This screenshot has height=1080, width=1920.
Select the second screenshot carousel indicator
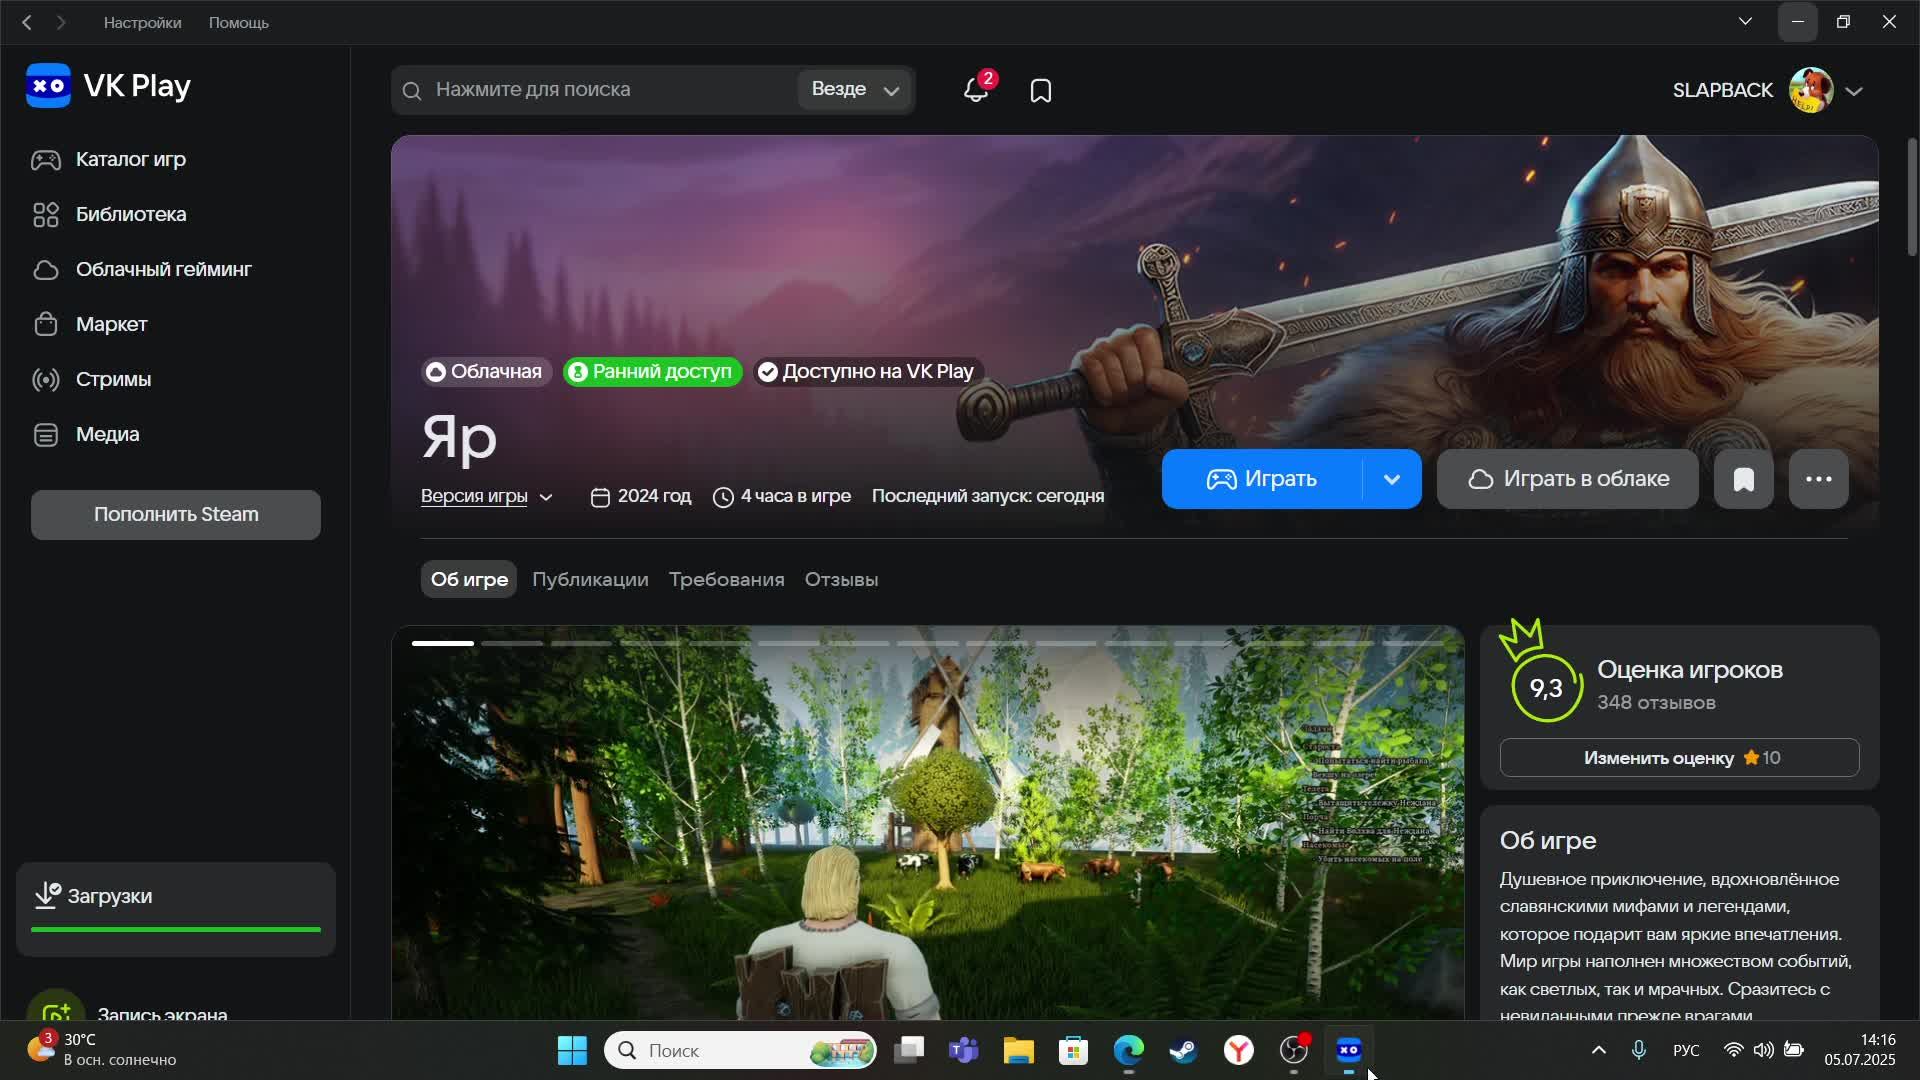(x=512, y=644)
